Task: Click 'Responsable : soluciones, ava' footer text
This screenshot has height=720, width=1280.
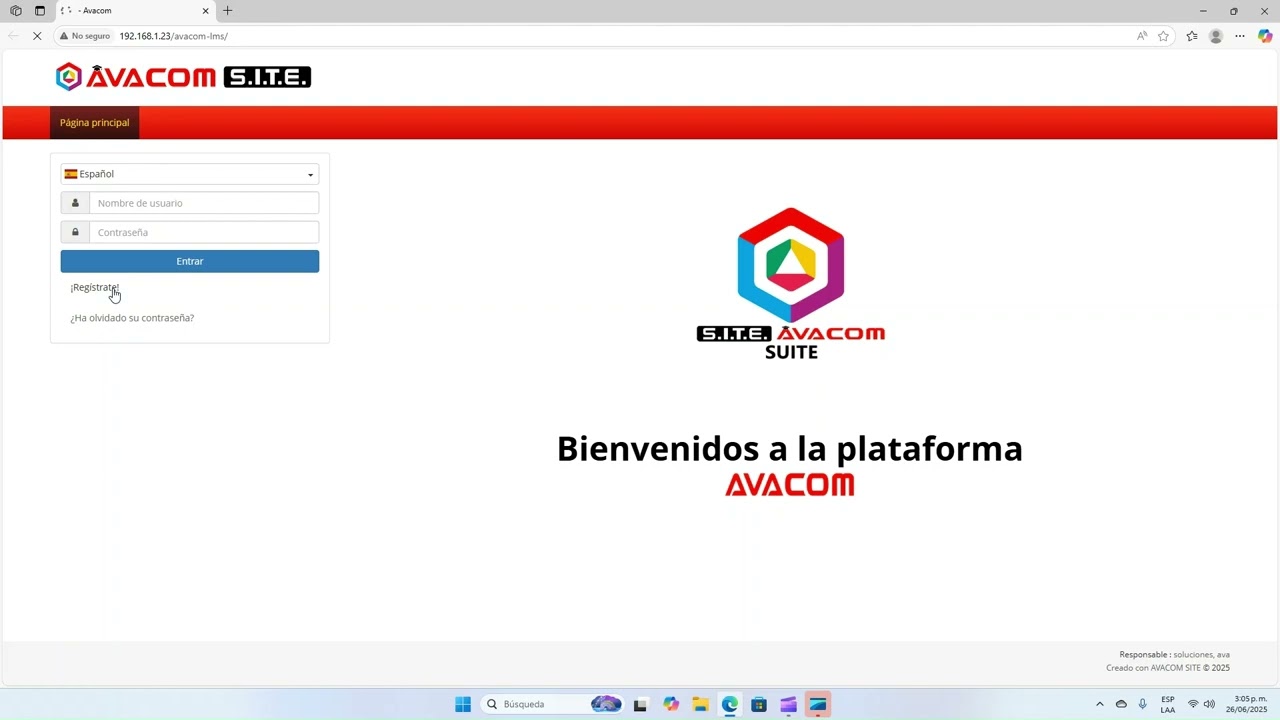Action: pos(1175,655)
